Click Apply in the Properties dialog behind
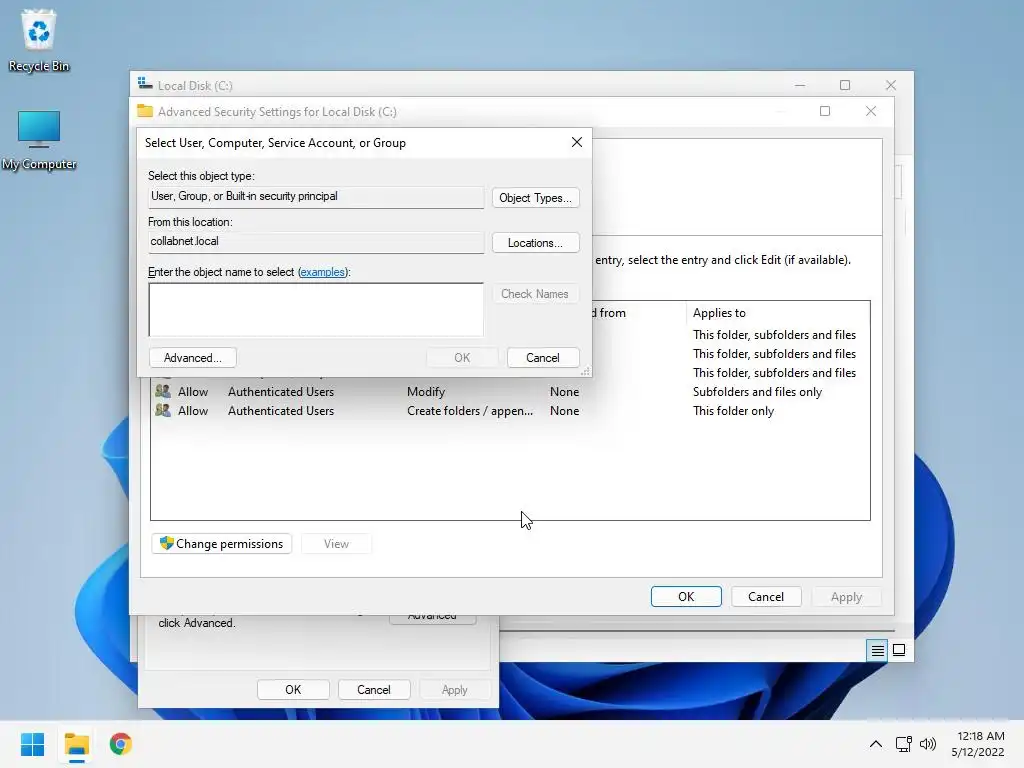This screenshot has height=768, width=1024. coord(455,690)
